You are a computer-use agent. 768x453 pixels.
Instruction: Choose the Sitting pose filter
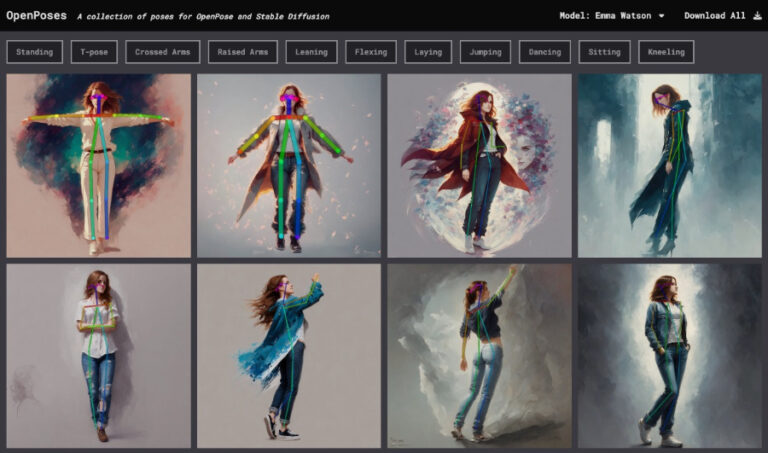tap(604, 52)
